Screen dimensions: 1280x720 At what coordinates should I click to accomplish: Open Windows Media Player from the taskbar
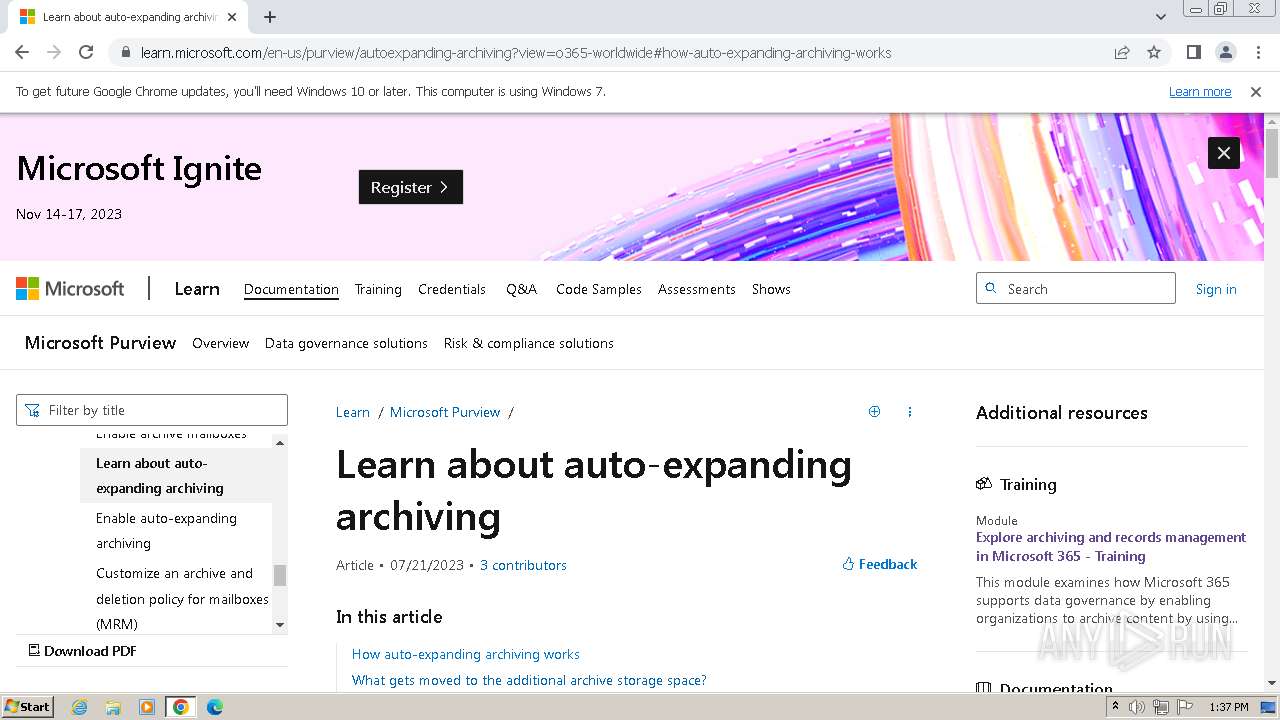pyautogui.click(x=147, y=707)
